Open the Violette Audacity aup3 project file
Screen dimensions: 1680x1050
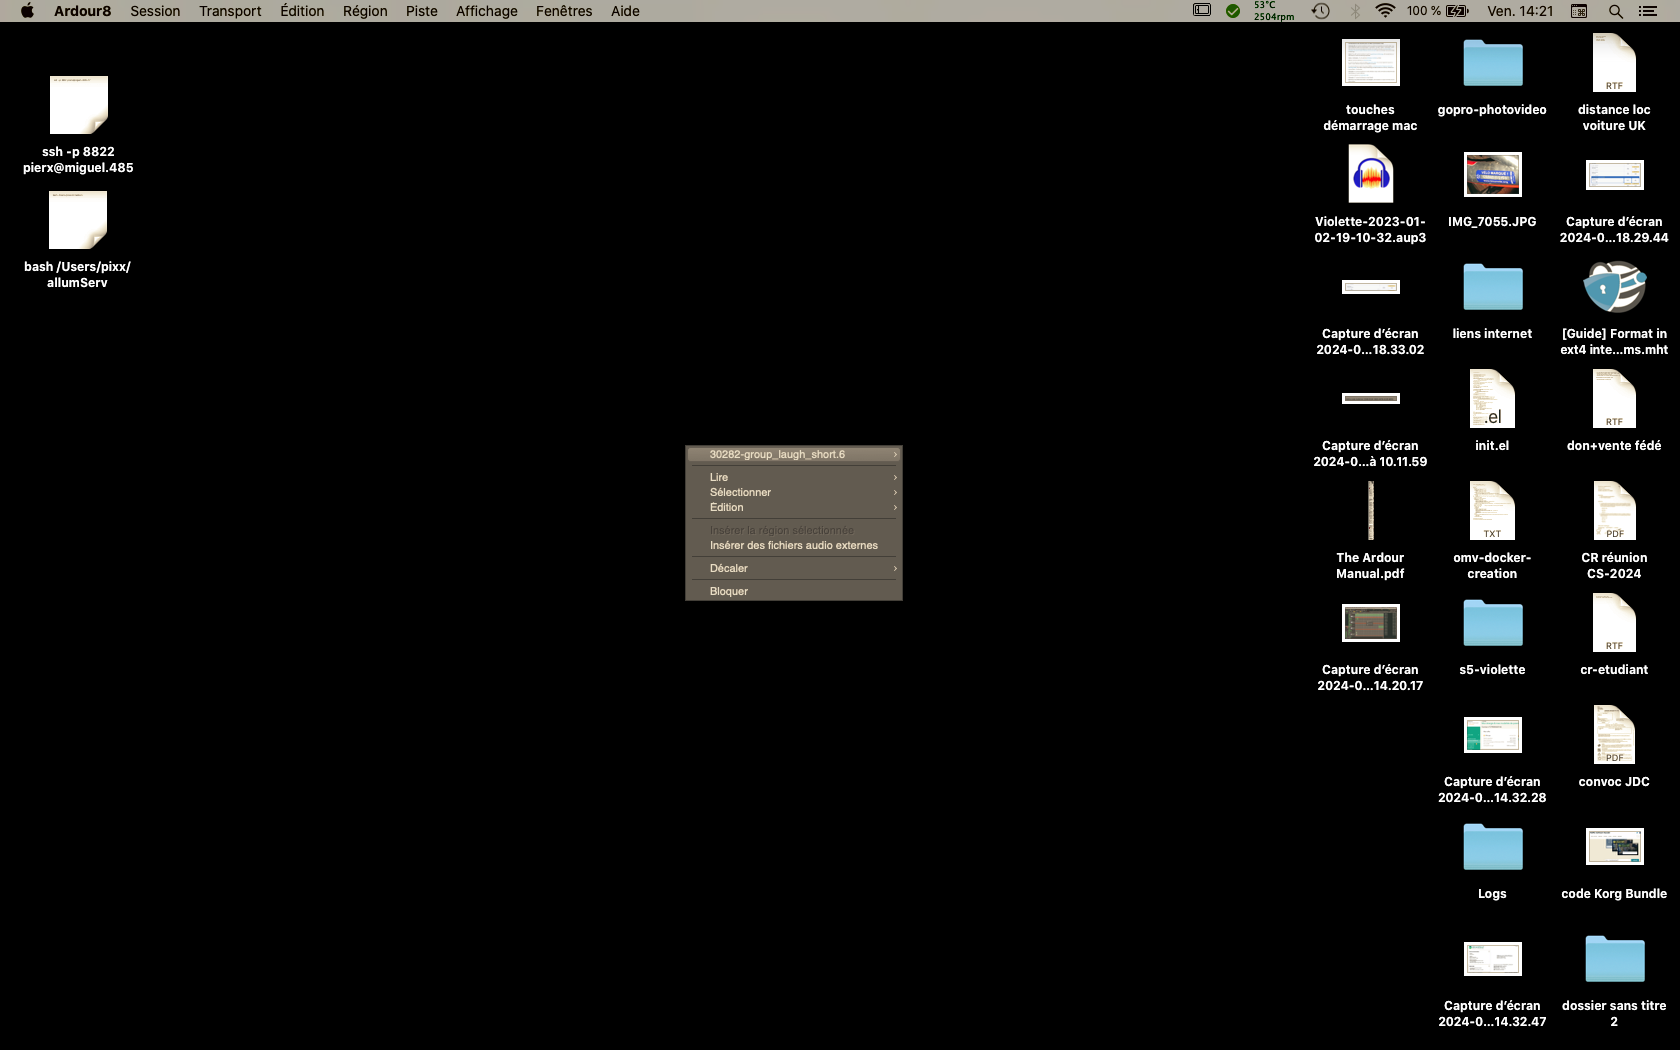(1370, 175)
